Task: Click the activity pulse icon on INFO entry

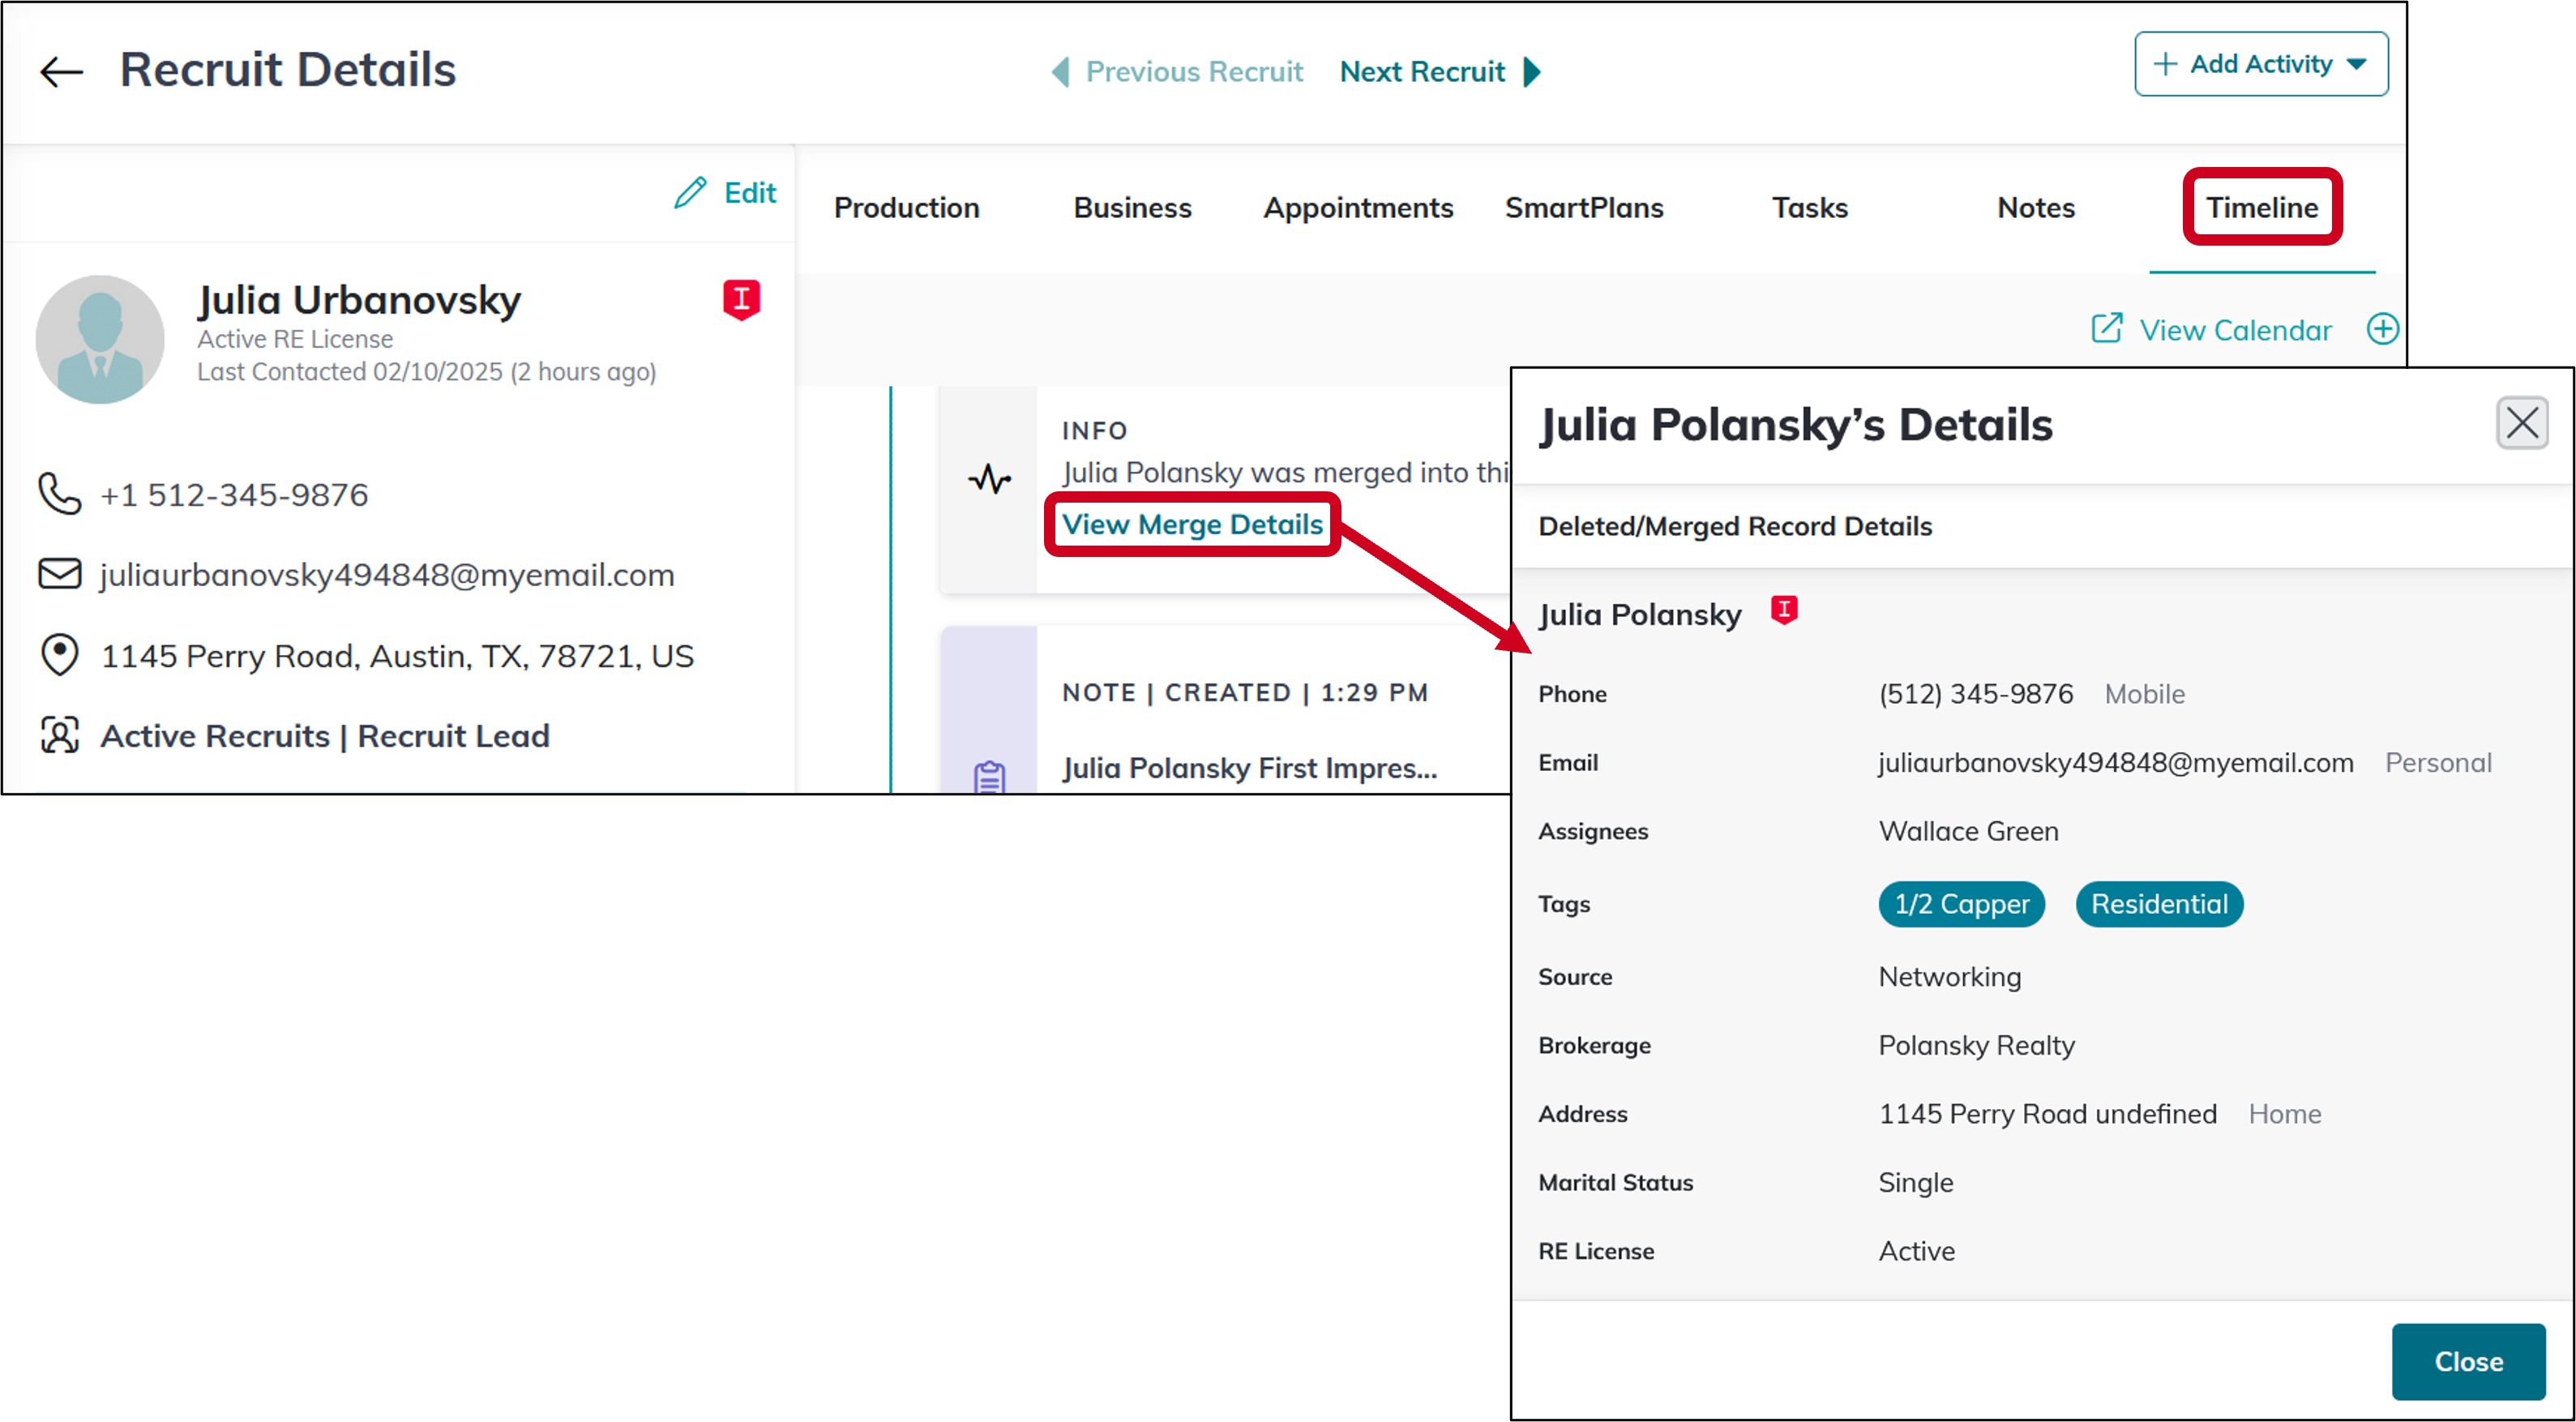Action: pos(989,479)
